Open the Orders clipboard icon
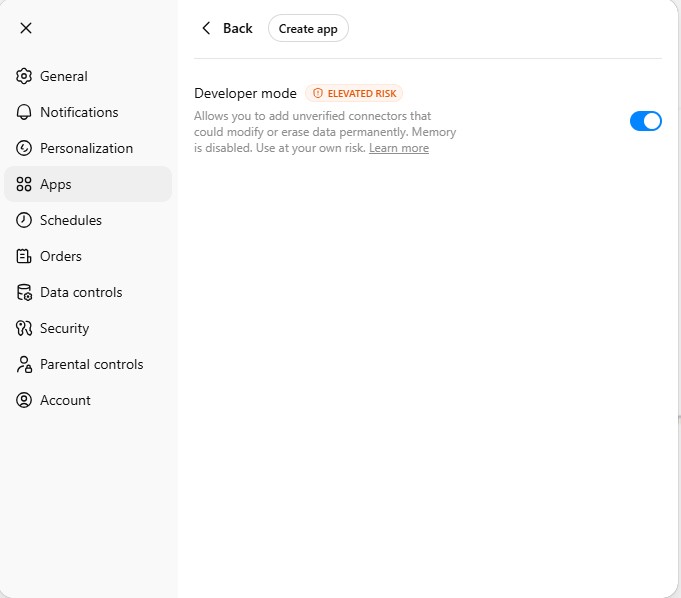This screenshot has height=598, width=681. coord(24,256)
